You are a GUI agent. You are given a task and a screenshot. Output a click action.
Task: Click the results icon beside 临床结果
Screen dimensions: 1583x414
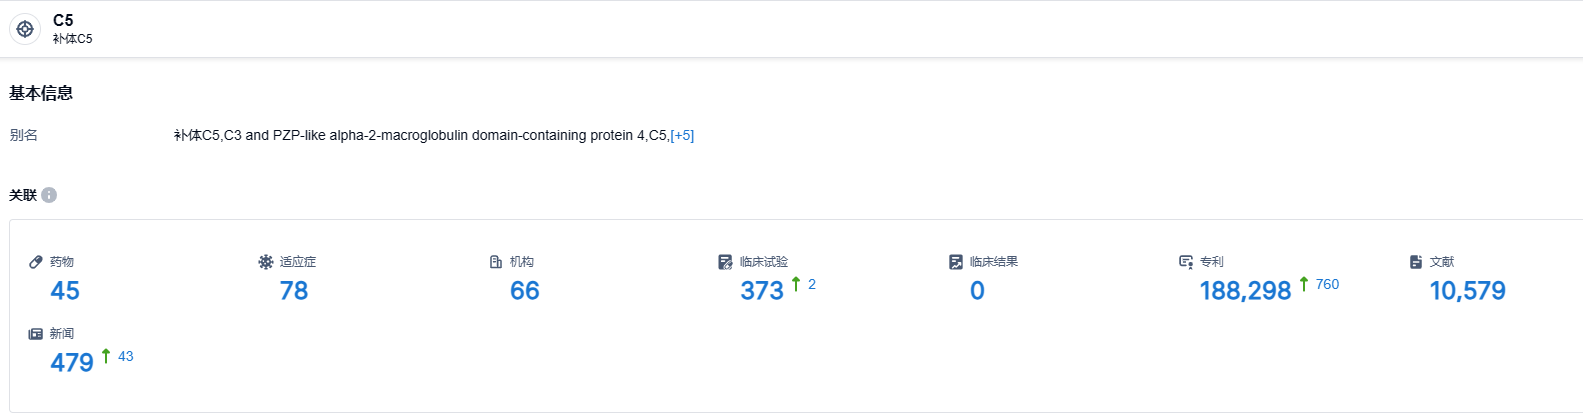pos(956,262)
